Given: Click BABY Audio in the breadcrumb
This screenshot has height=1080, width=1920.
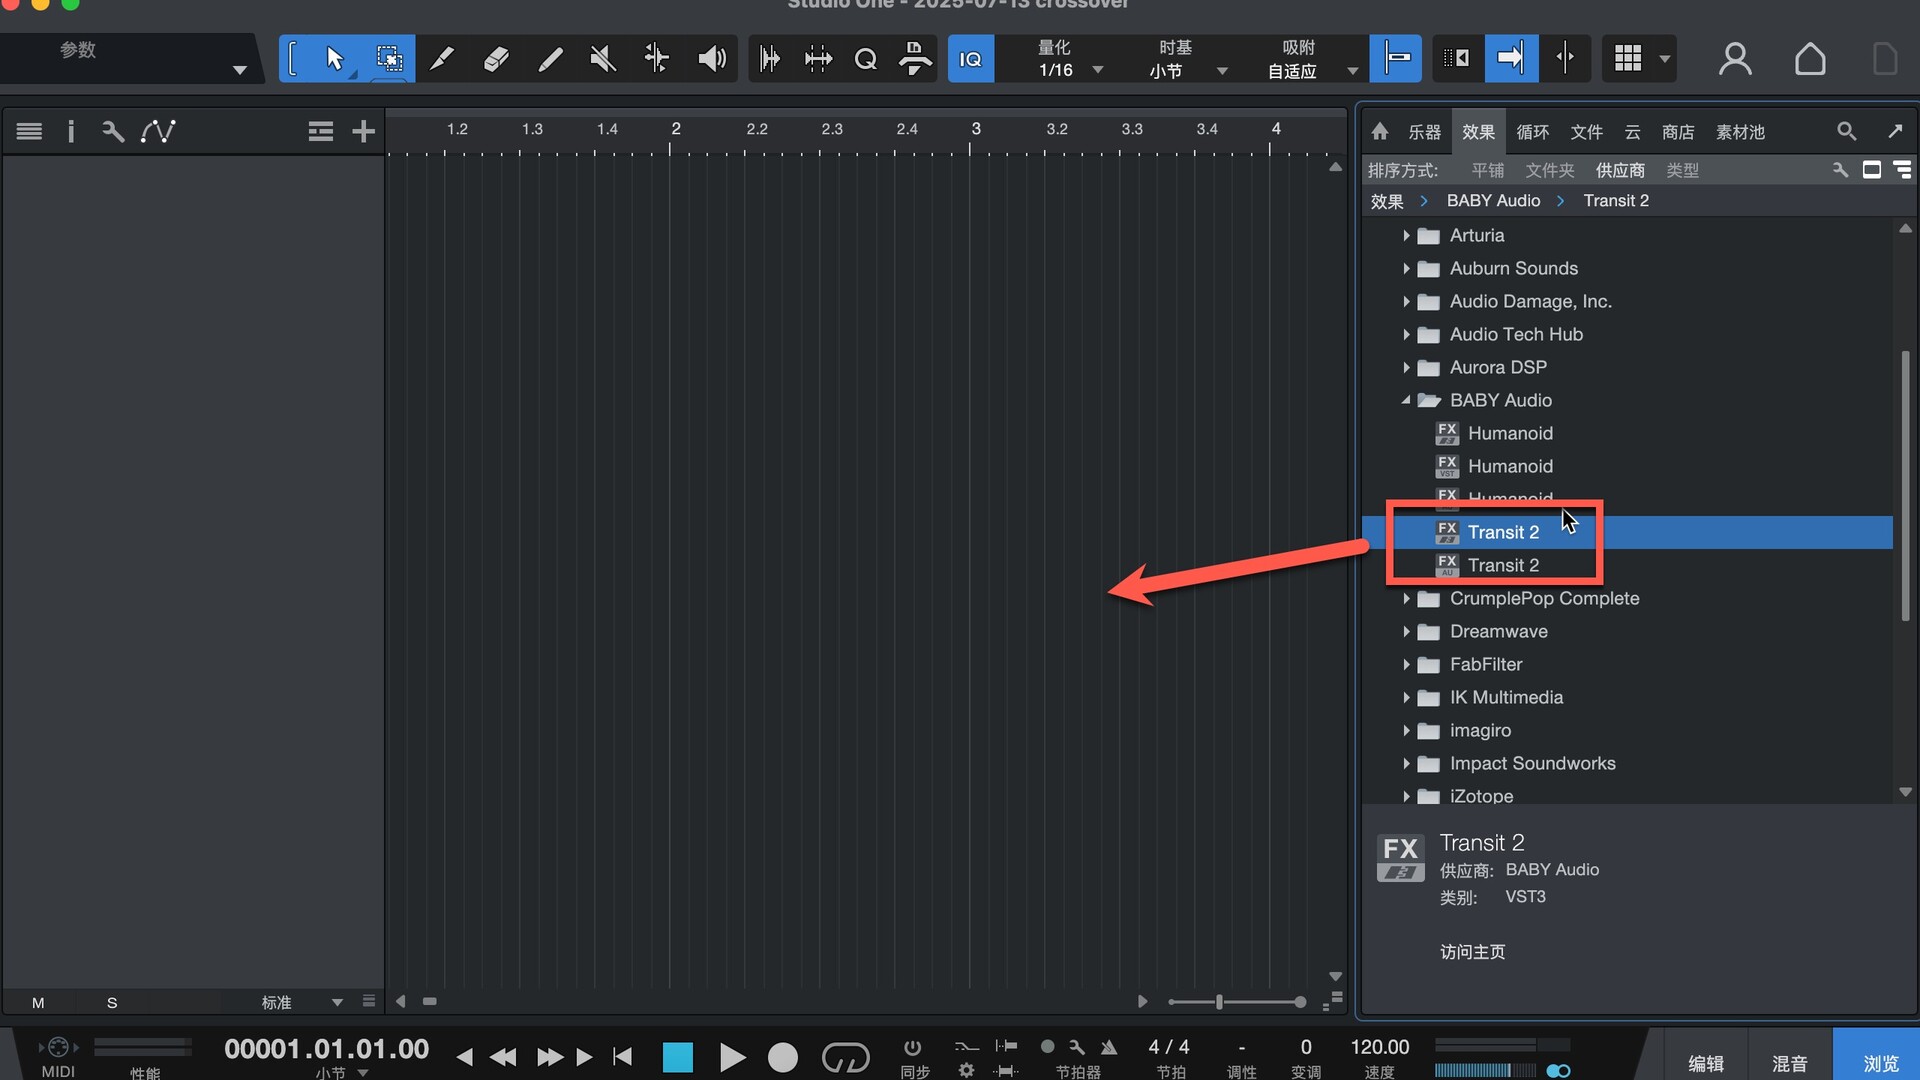Looking at the screenshot, I should (x=1493, y=201).
